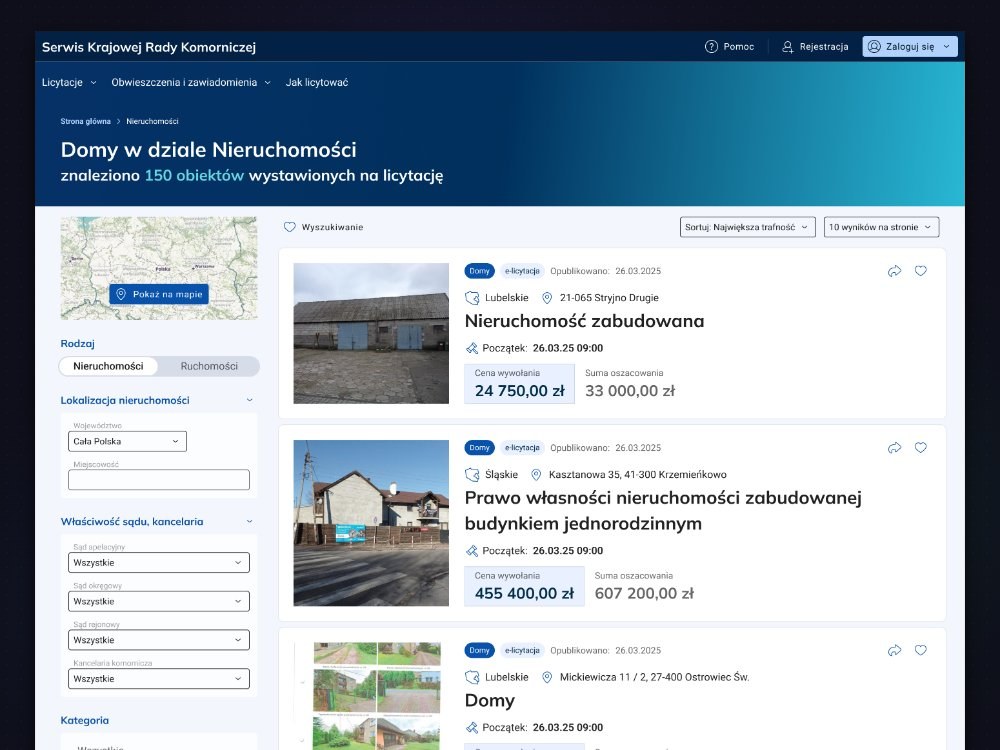The image size is (1000, 750).
Task: Open the Nieruchomość zabudowana listing title
Action: [x=584, y=321]
